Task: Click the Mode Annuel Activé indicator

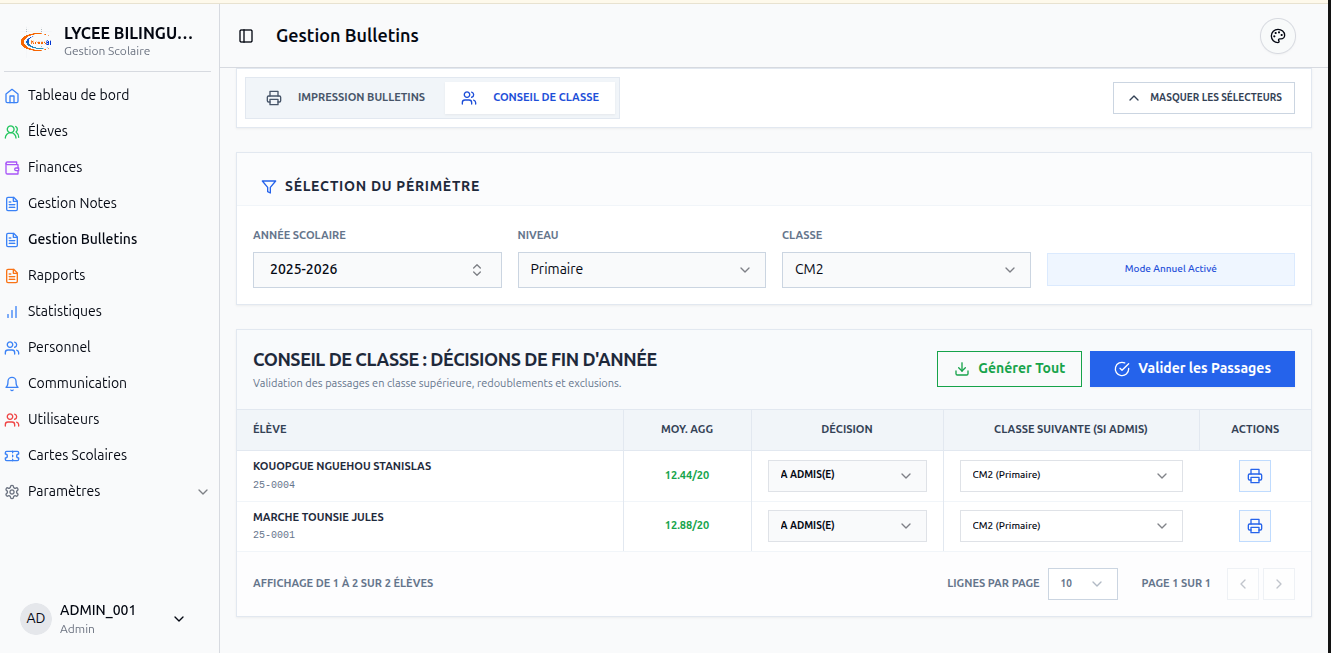Action: (1171, 270)
